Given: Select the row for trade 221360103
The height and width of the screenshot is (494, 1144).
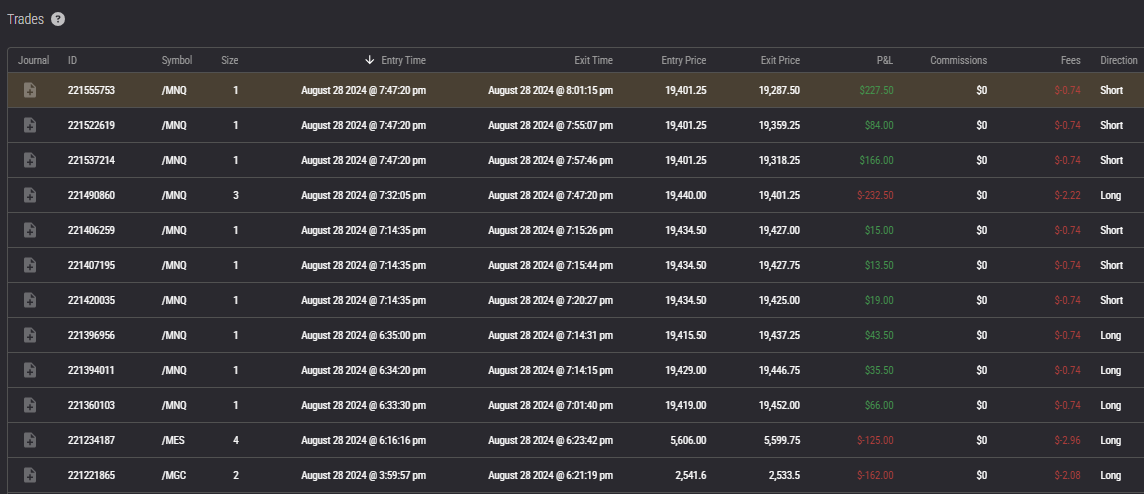Looking at the screenshot, I should 500,405.
